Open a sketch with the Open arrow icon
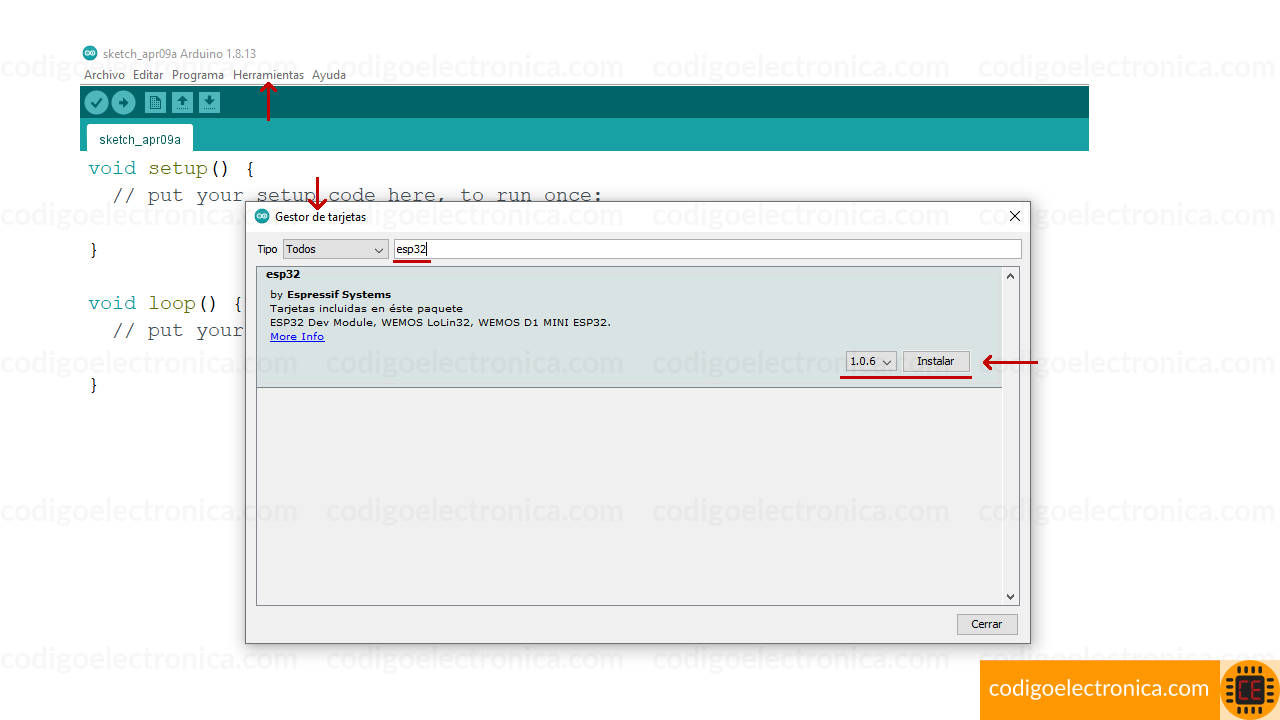 [x=182, y=102]
